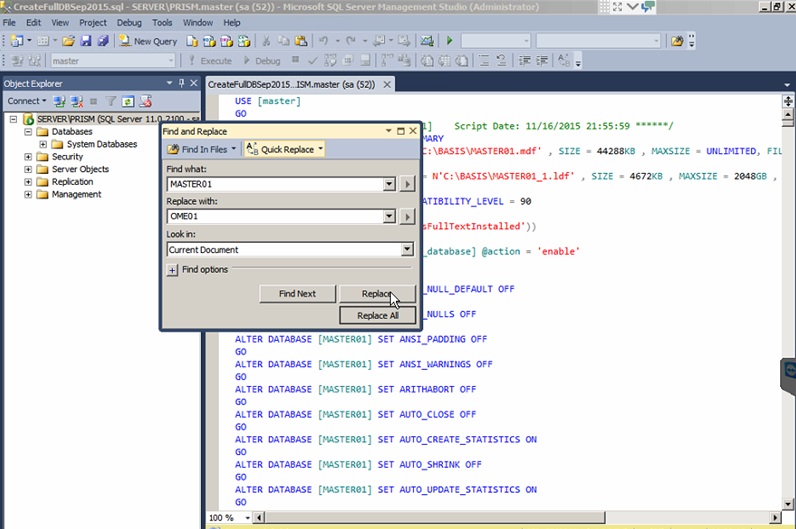Open the Replace with history dropdown
Image resolution: width=796 pixels, height=529 pixels.
(x=389, y=216)
